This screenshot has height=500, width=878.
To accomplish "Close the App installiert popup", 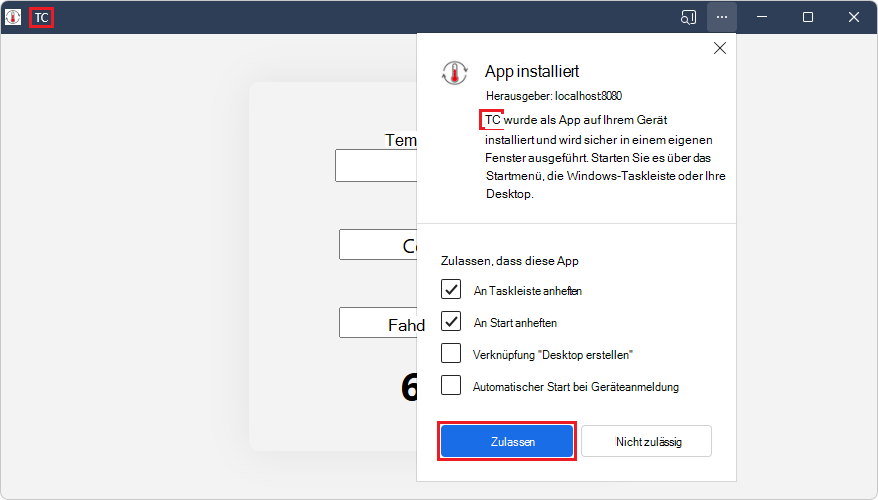I will [x=720, y=48].
